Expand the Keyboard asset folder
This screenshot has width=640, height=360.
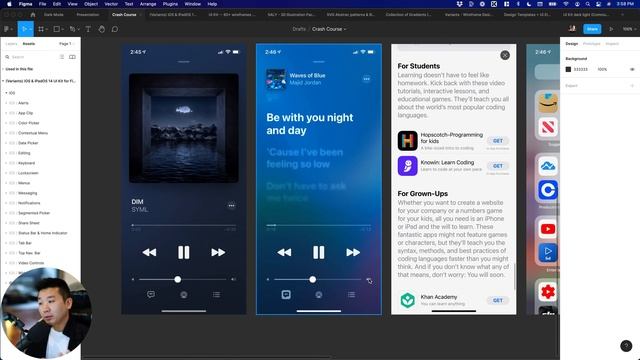(6, 163)
